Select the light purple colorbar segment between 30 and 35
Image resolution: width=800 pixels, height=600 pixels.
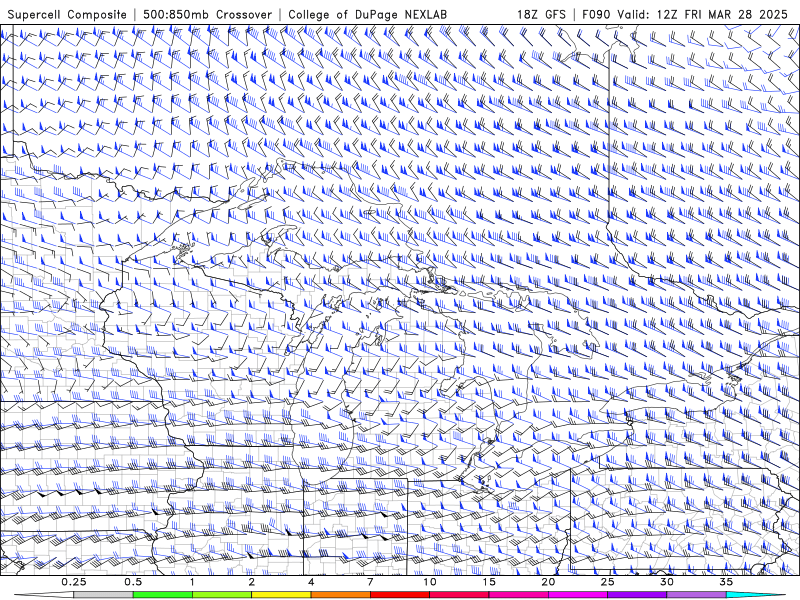coord(696,595)
